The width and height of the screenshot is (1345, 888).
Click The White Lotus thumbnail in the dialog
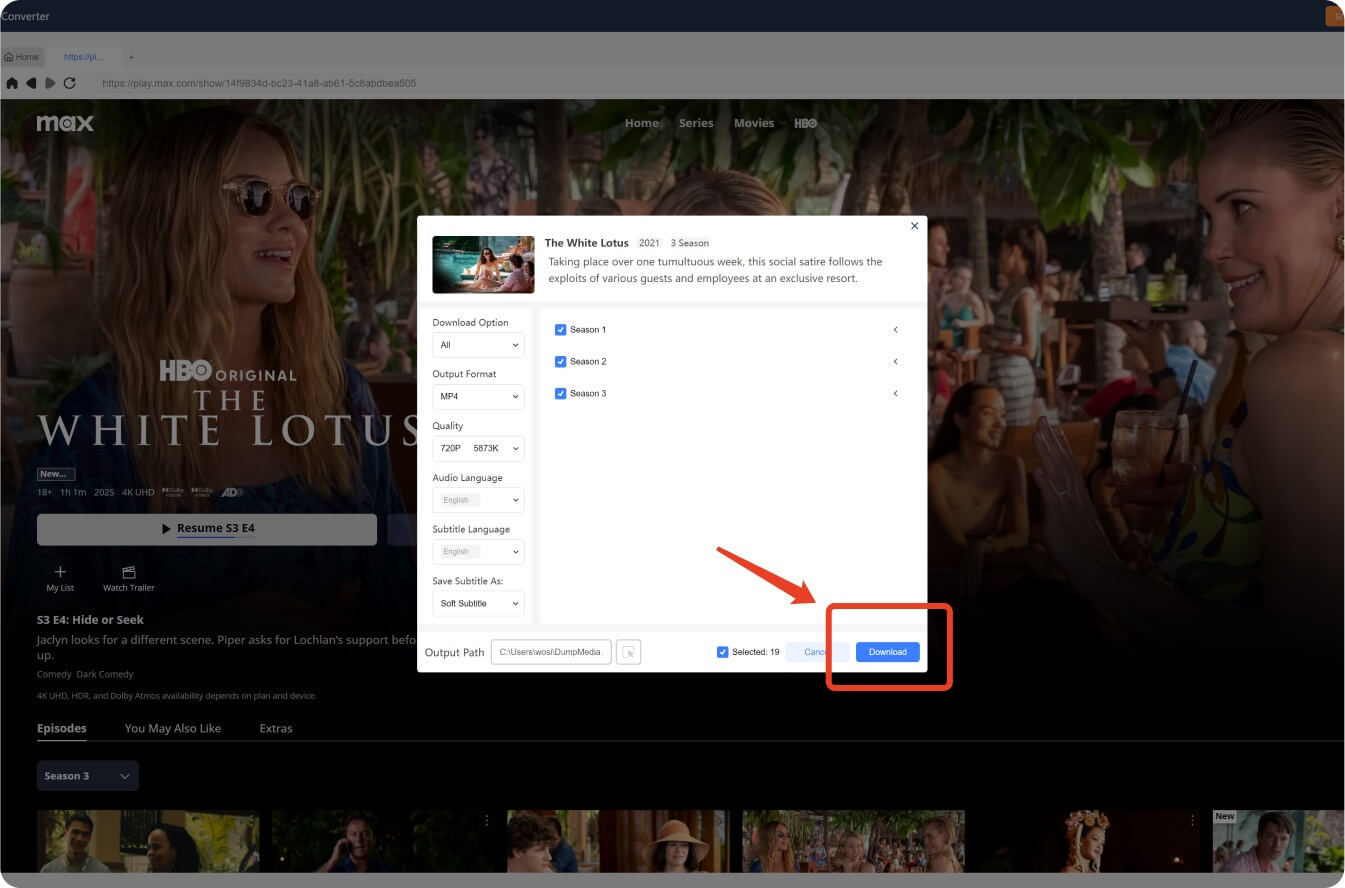click(x=483, y=264)
